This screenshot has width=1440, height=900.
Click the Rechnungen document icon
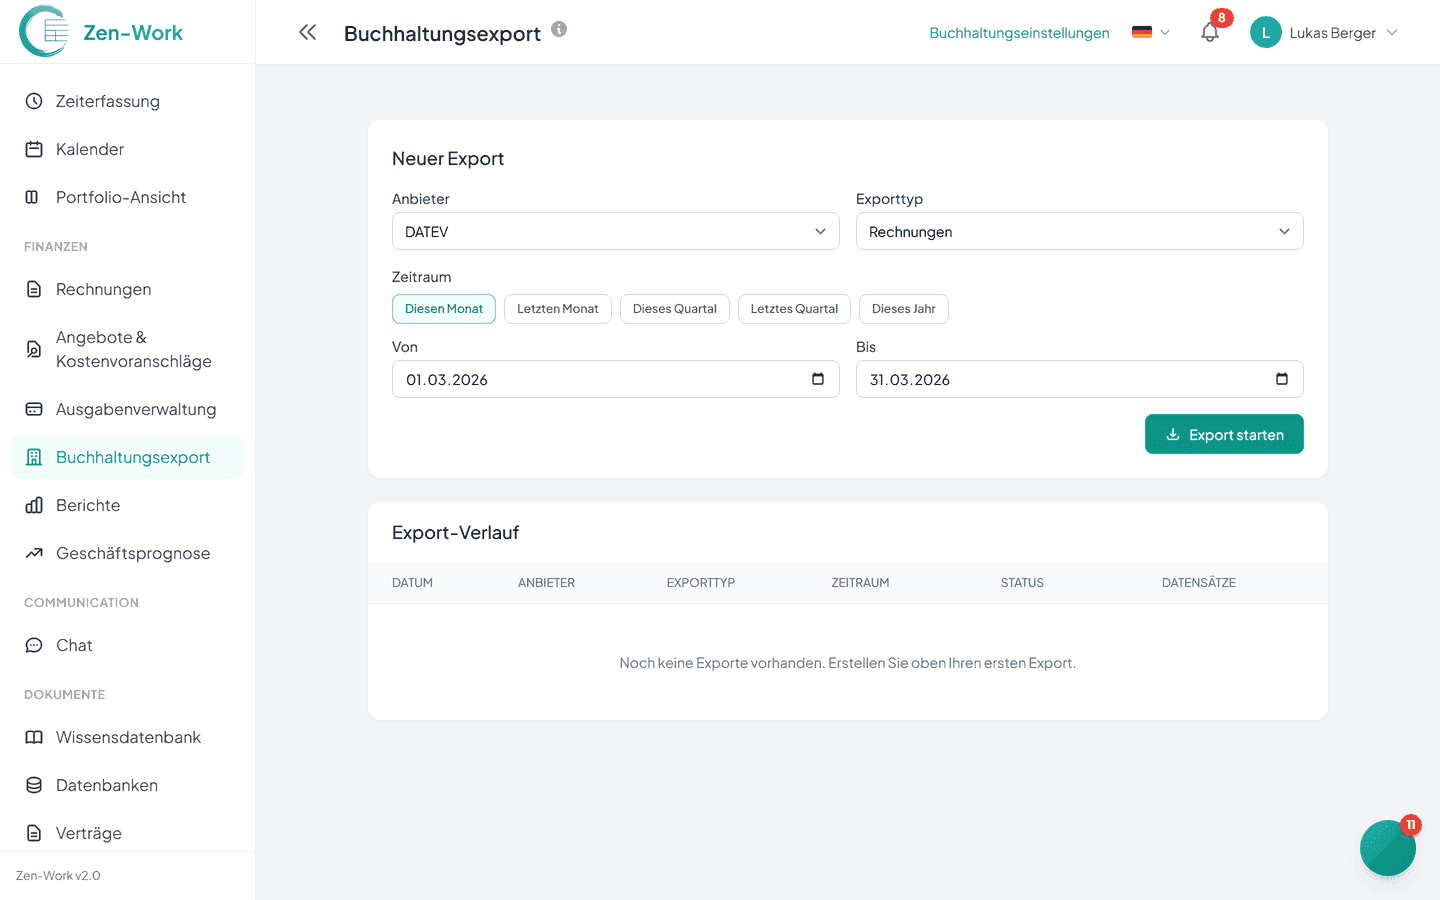[34, 289]
